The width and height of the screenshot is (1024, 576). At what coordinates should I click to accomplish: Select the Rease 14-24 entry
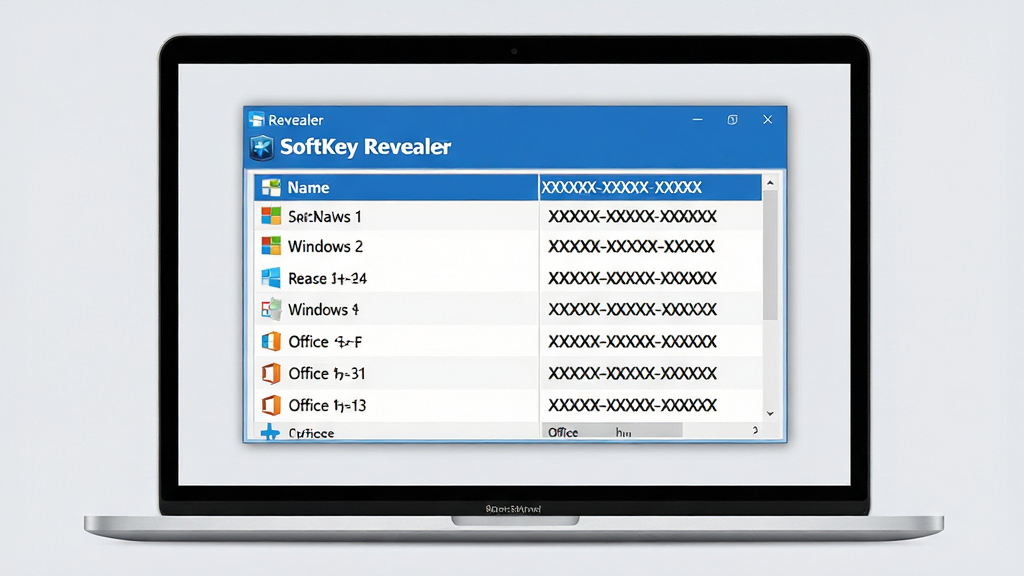click(x=396, y=278)
